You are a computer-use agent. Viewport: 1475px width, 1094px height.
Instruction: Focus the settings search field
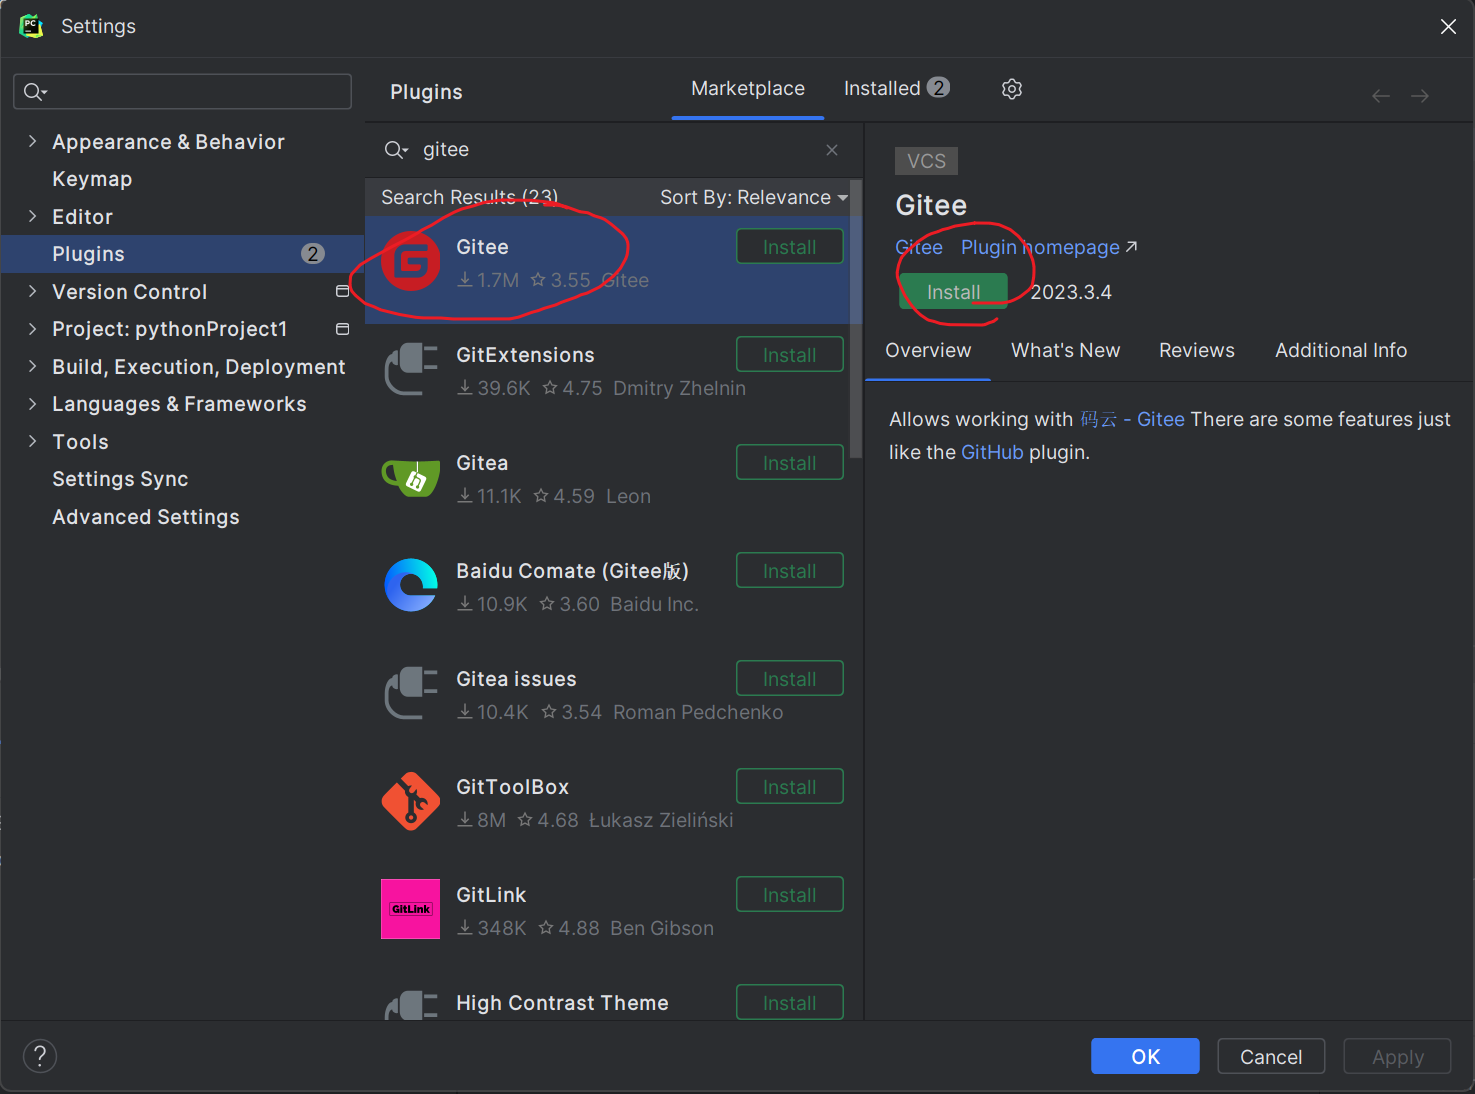tap(182, 92)
